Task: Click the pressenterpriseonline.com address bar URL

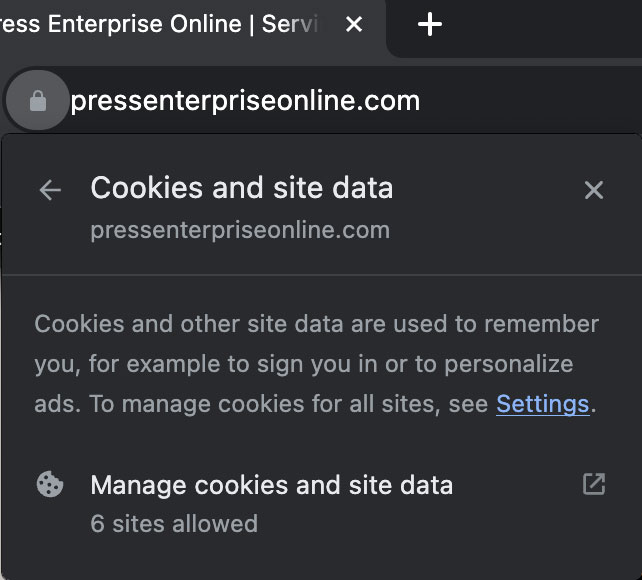Action: (x=245, y=101)
